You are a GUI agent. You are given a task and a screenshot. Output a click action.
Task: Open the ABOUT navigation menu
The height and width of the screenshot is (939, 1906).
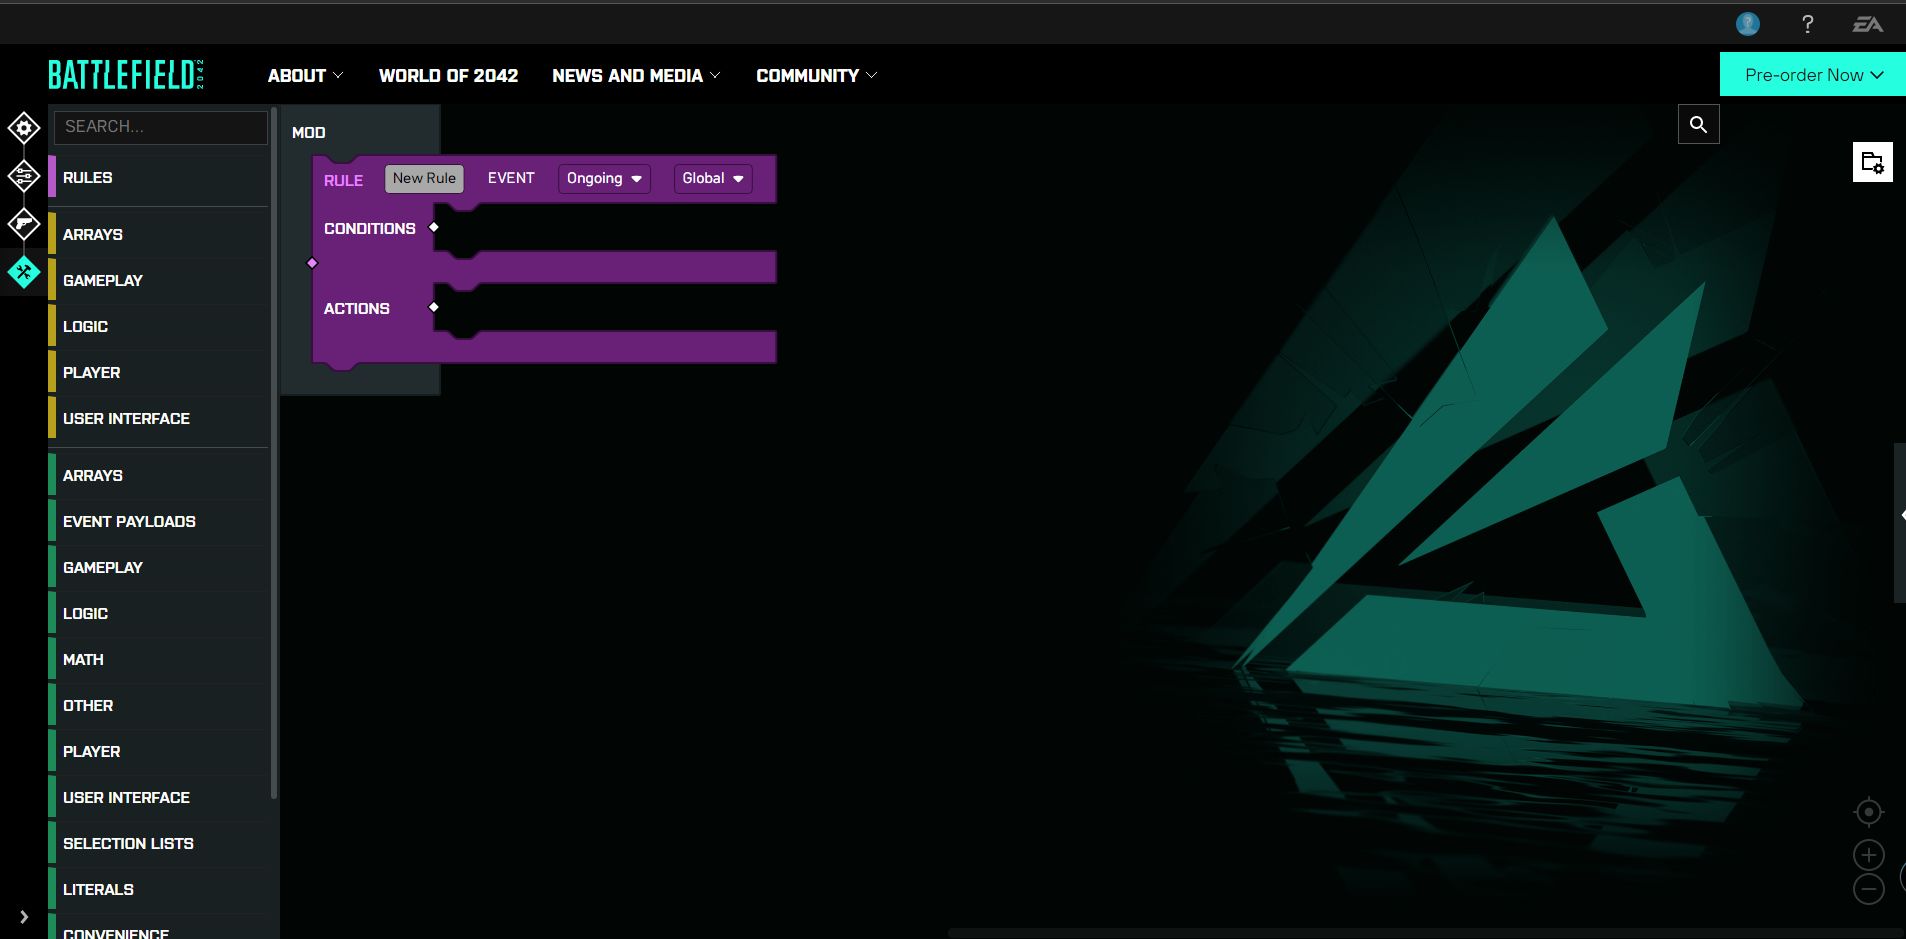305,75
